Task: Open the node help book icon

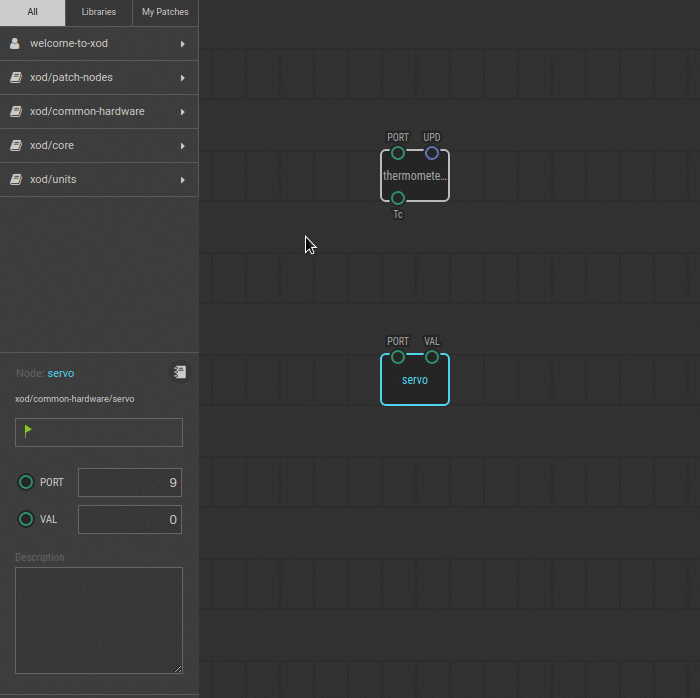Action: pyautogui.click(x=179, y=372)
